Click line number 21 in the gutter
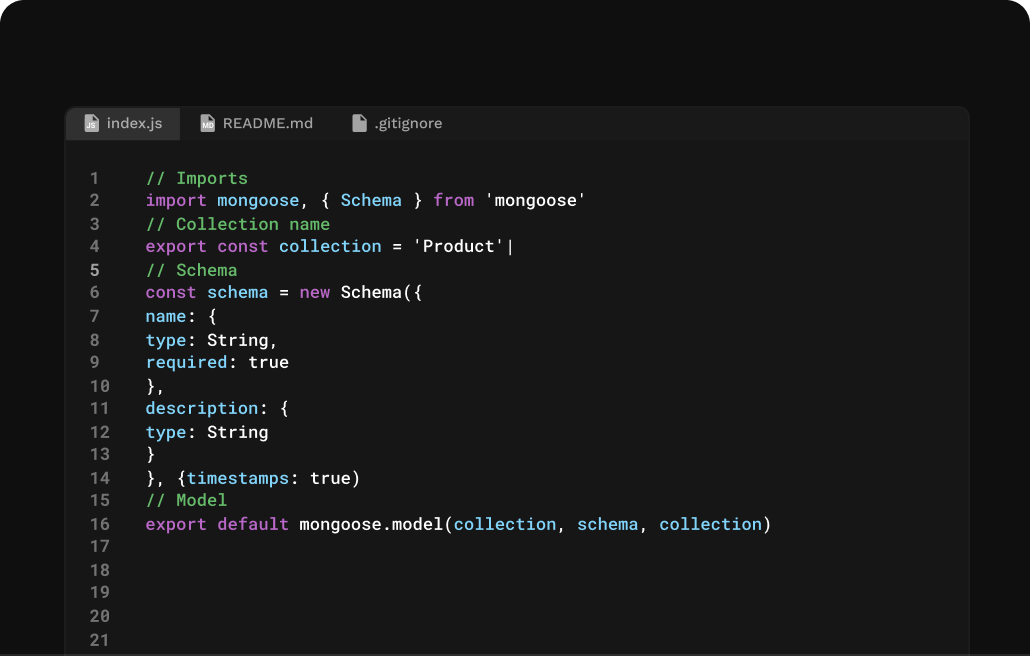Screen dimensions: 1030x656 tap(100, 640)
